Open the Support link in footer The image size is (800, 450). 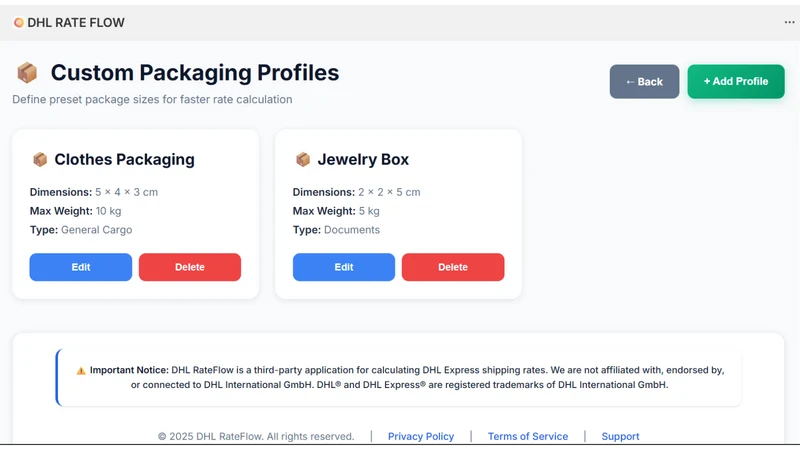(620, 436)
